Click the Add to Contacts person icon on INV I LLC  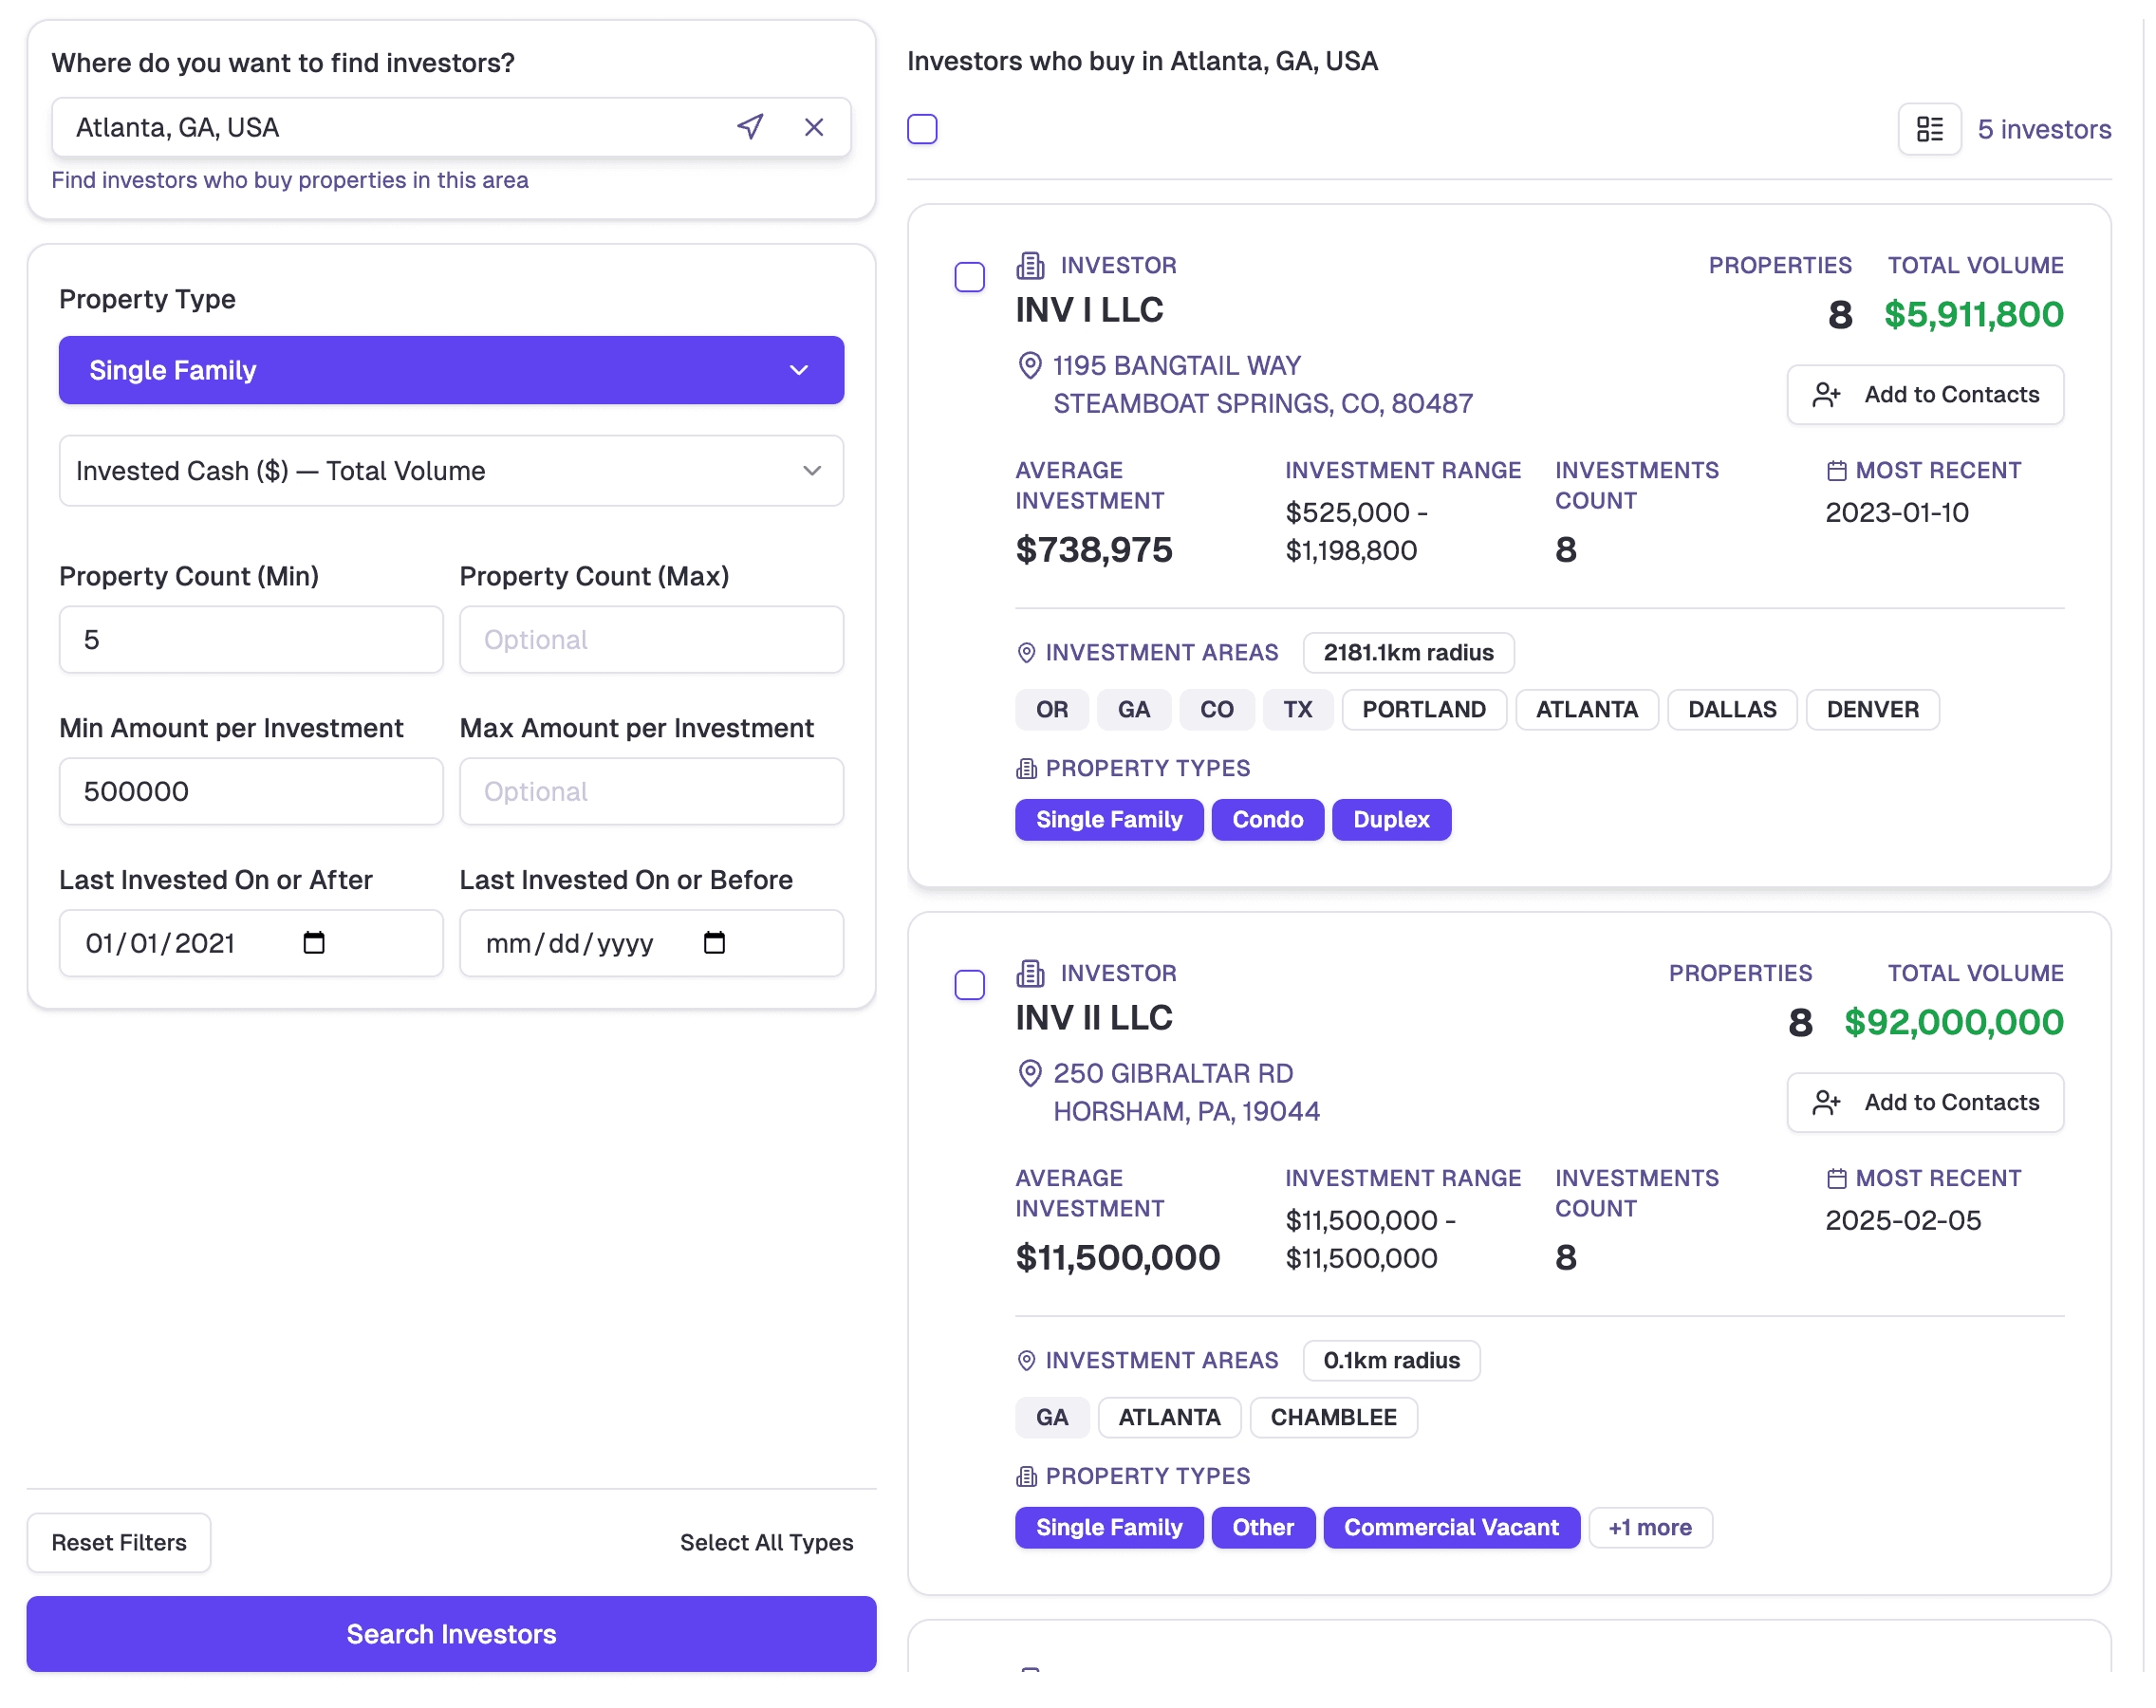pos(1826,394)
